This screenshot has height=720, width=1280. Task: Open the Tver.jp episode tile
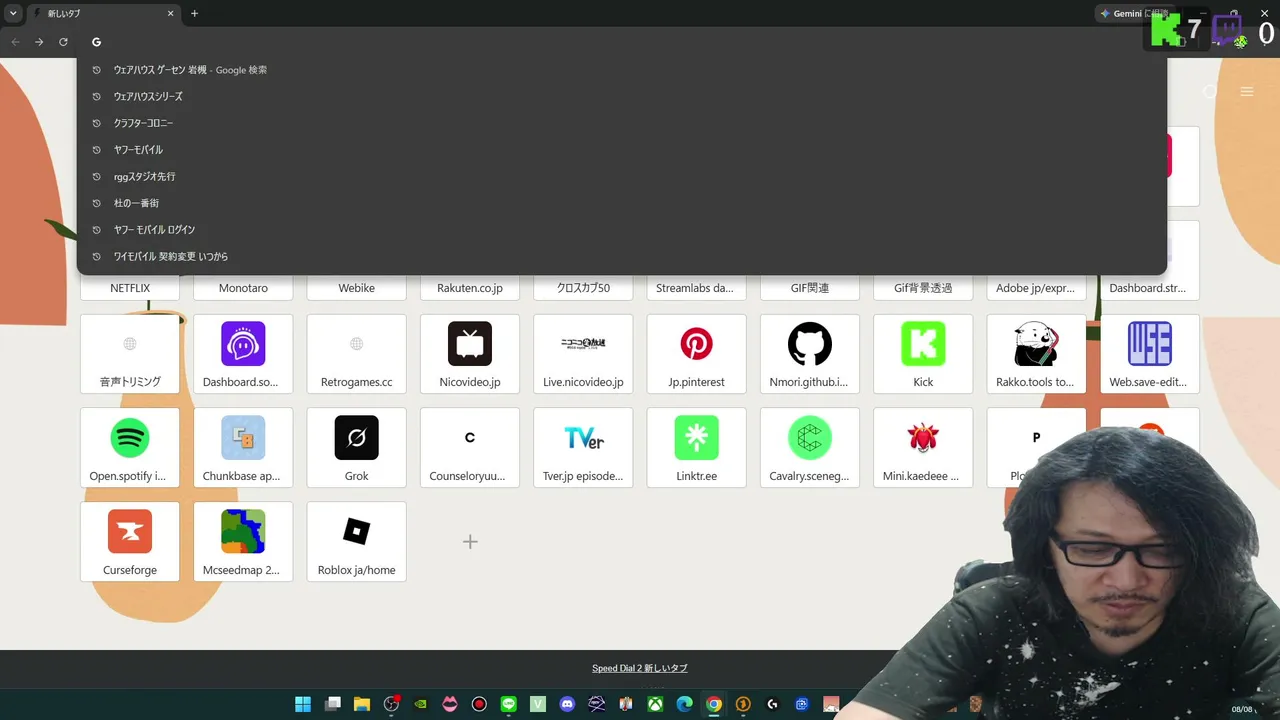click(583, 447)
